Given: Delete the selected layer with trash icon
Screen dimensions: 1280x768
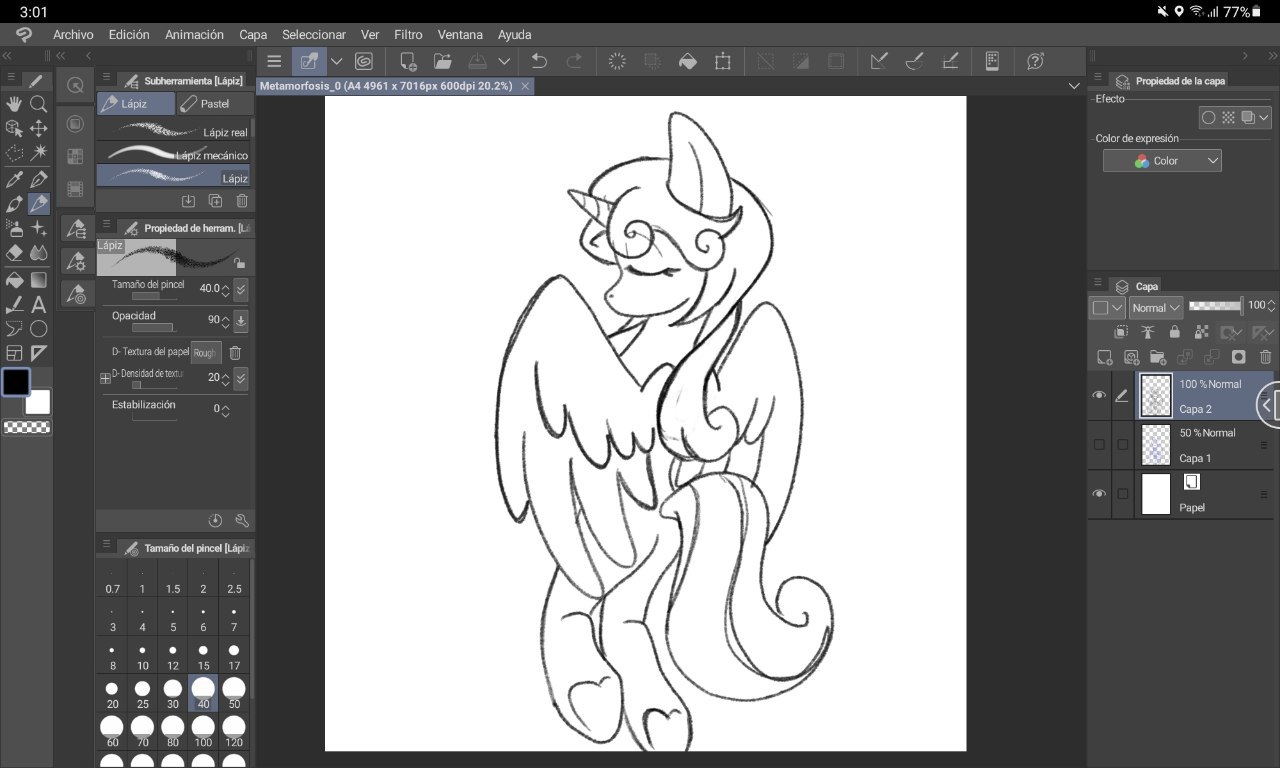Looking at the screenshot, I should coord(1266,357).
